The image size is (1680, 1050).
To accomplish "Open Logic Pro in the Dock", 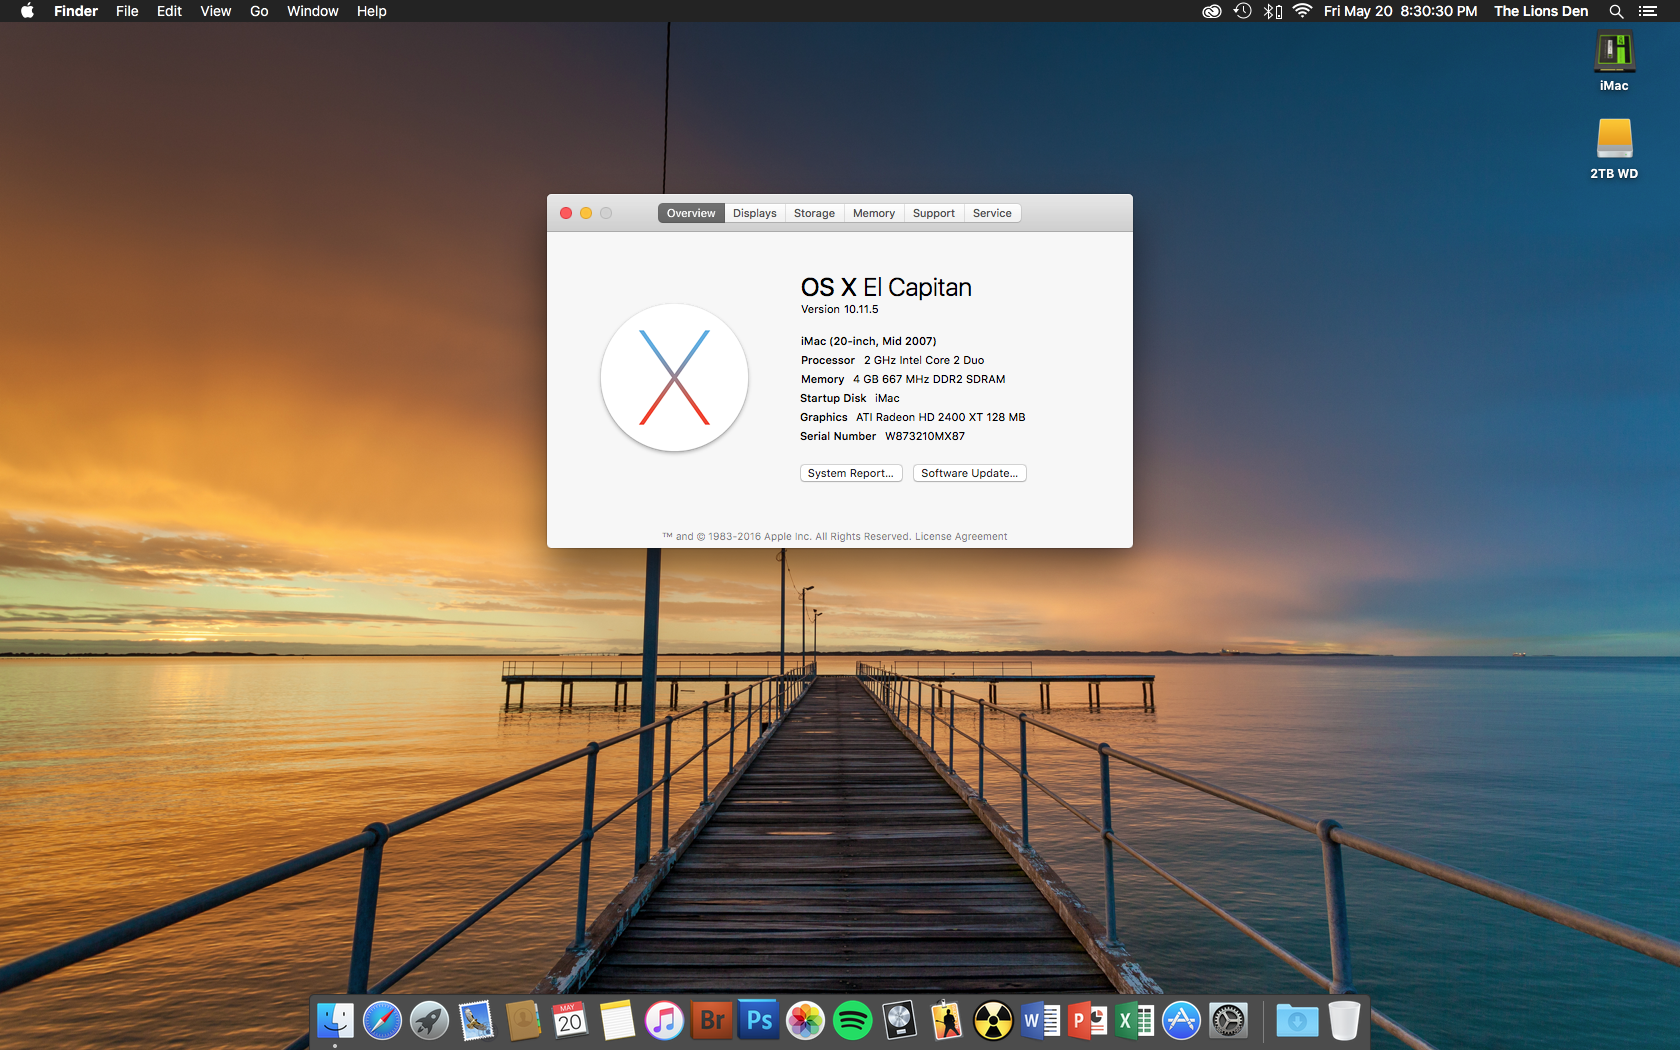I will point(900,1020).
